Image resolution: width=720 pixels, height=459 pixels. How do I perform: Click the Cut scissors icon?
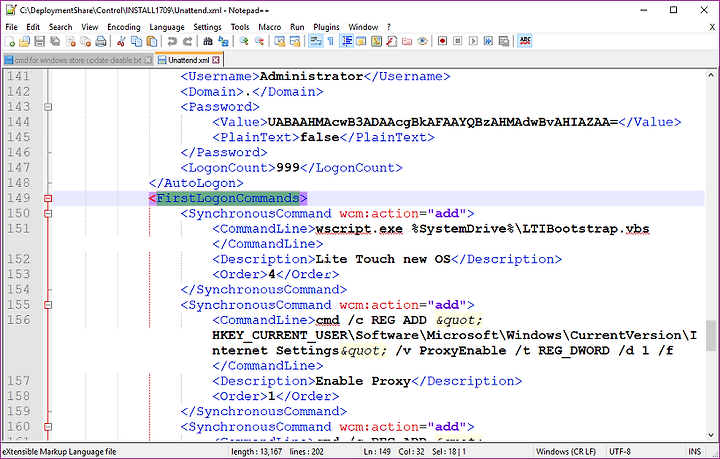121,41
